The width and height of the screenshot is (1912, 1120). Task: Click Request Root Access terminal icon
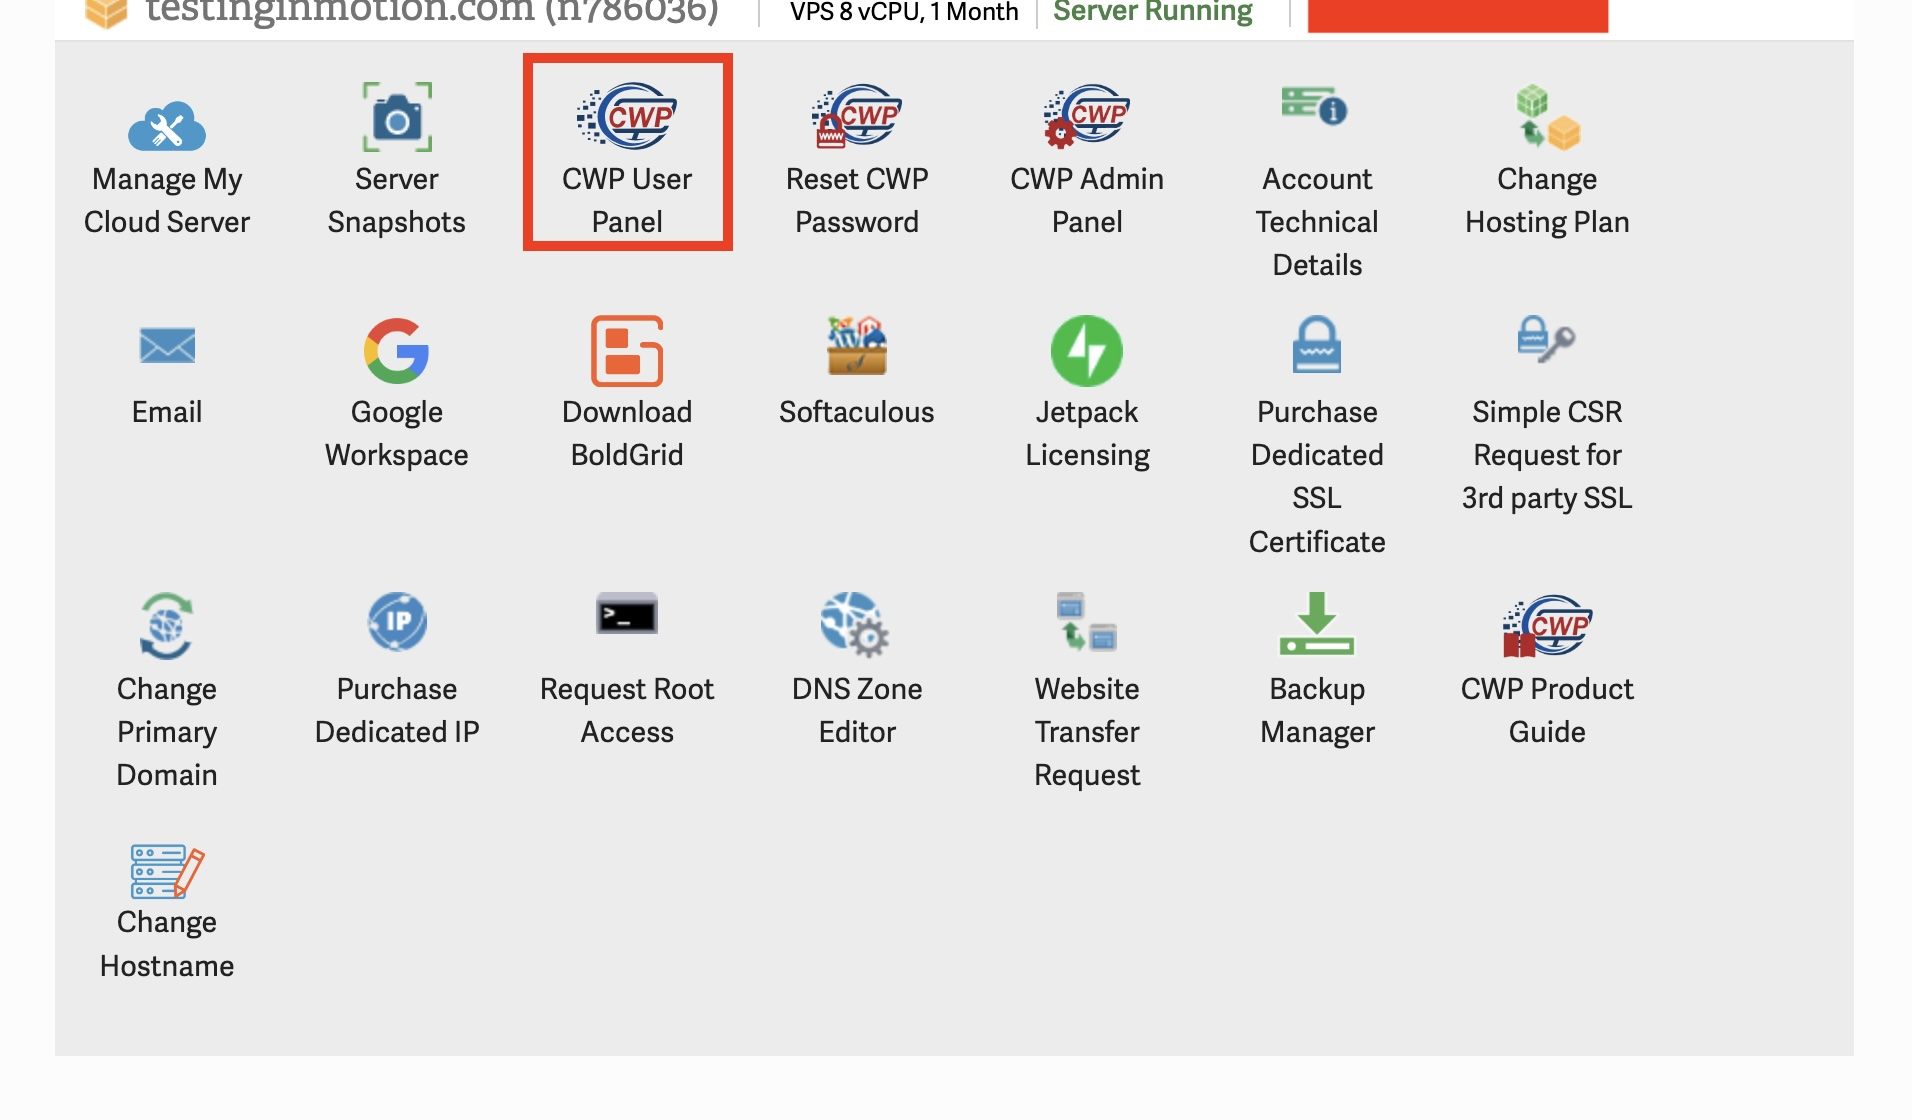(627, 614)
